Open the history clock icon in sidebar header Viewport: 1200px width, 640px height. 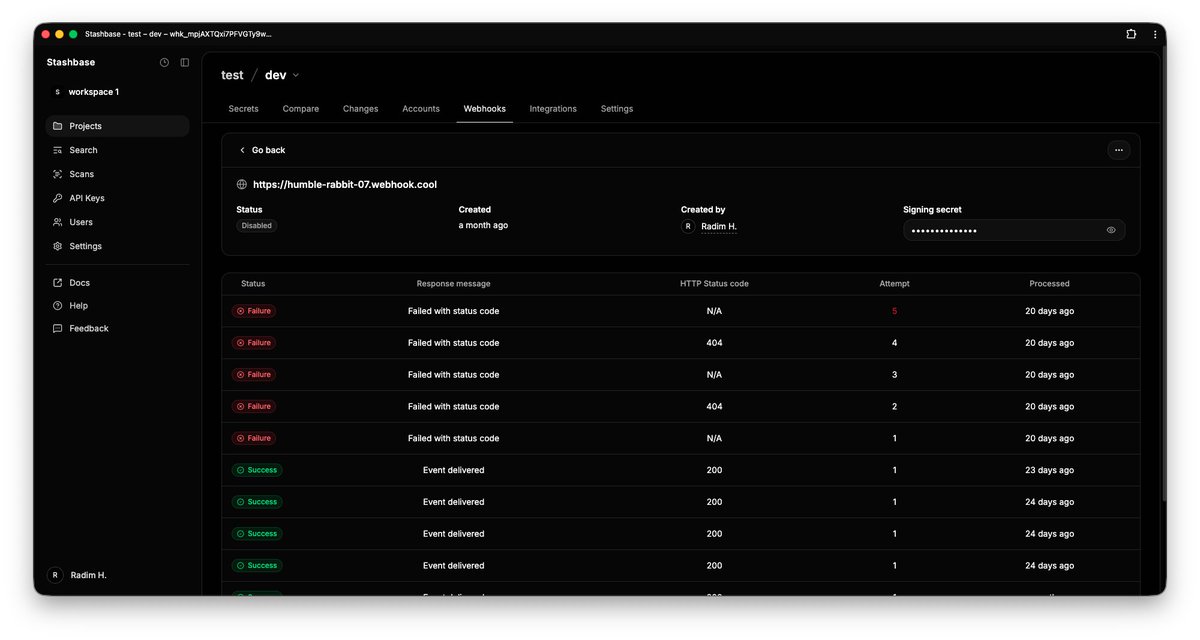165,62
